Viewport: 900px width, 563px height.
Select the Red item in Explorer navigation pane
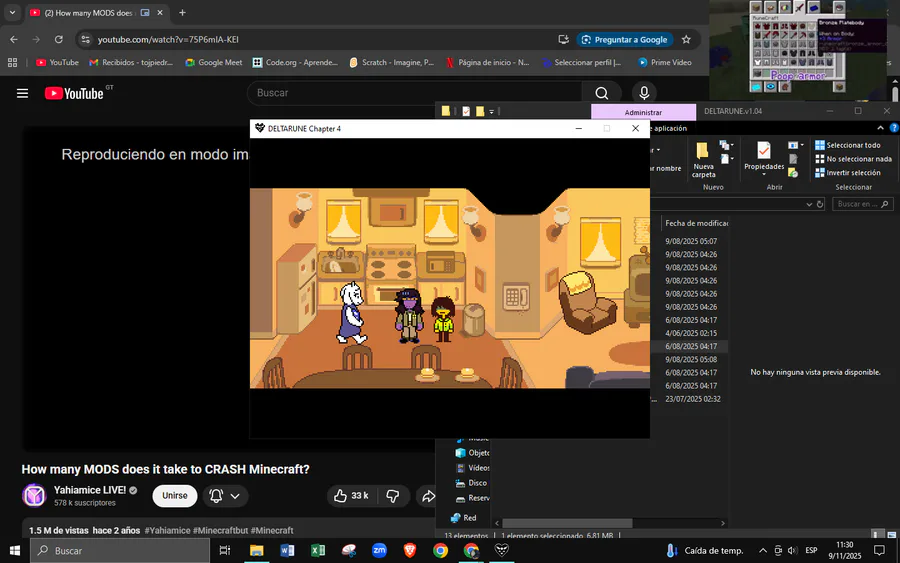coord(464,518)
